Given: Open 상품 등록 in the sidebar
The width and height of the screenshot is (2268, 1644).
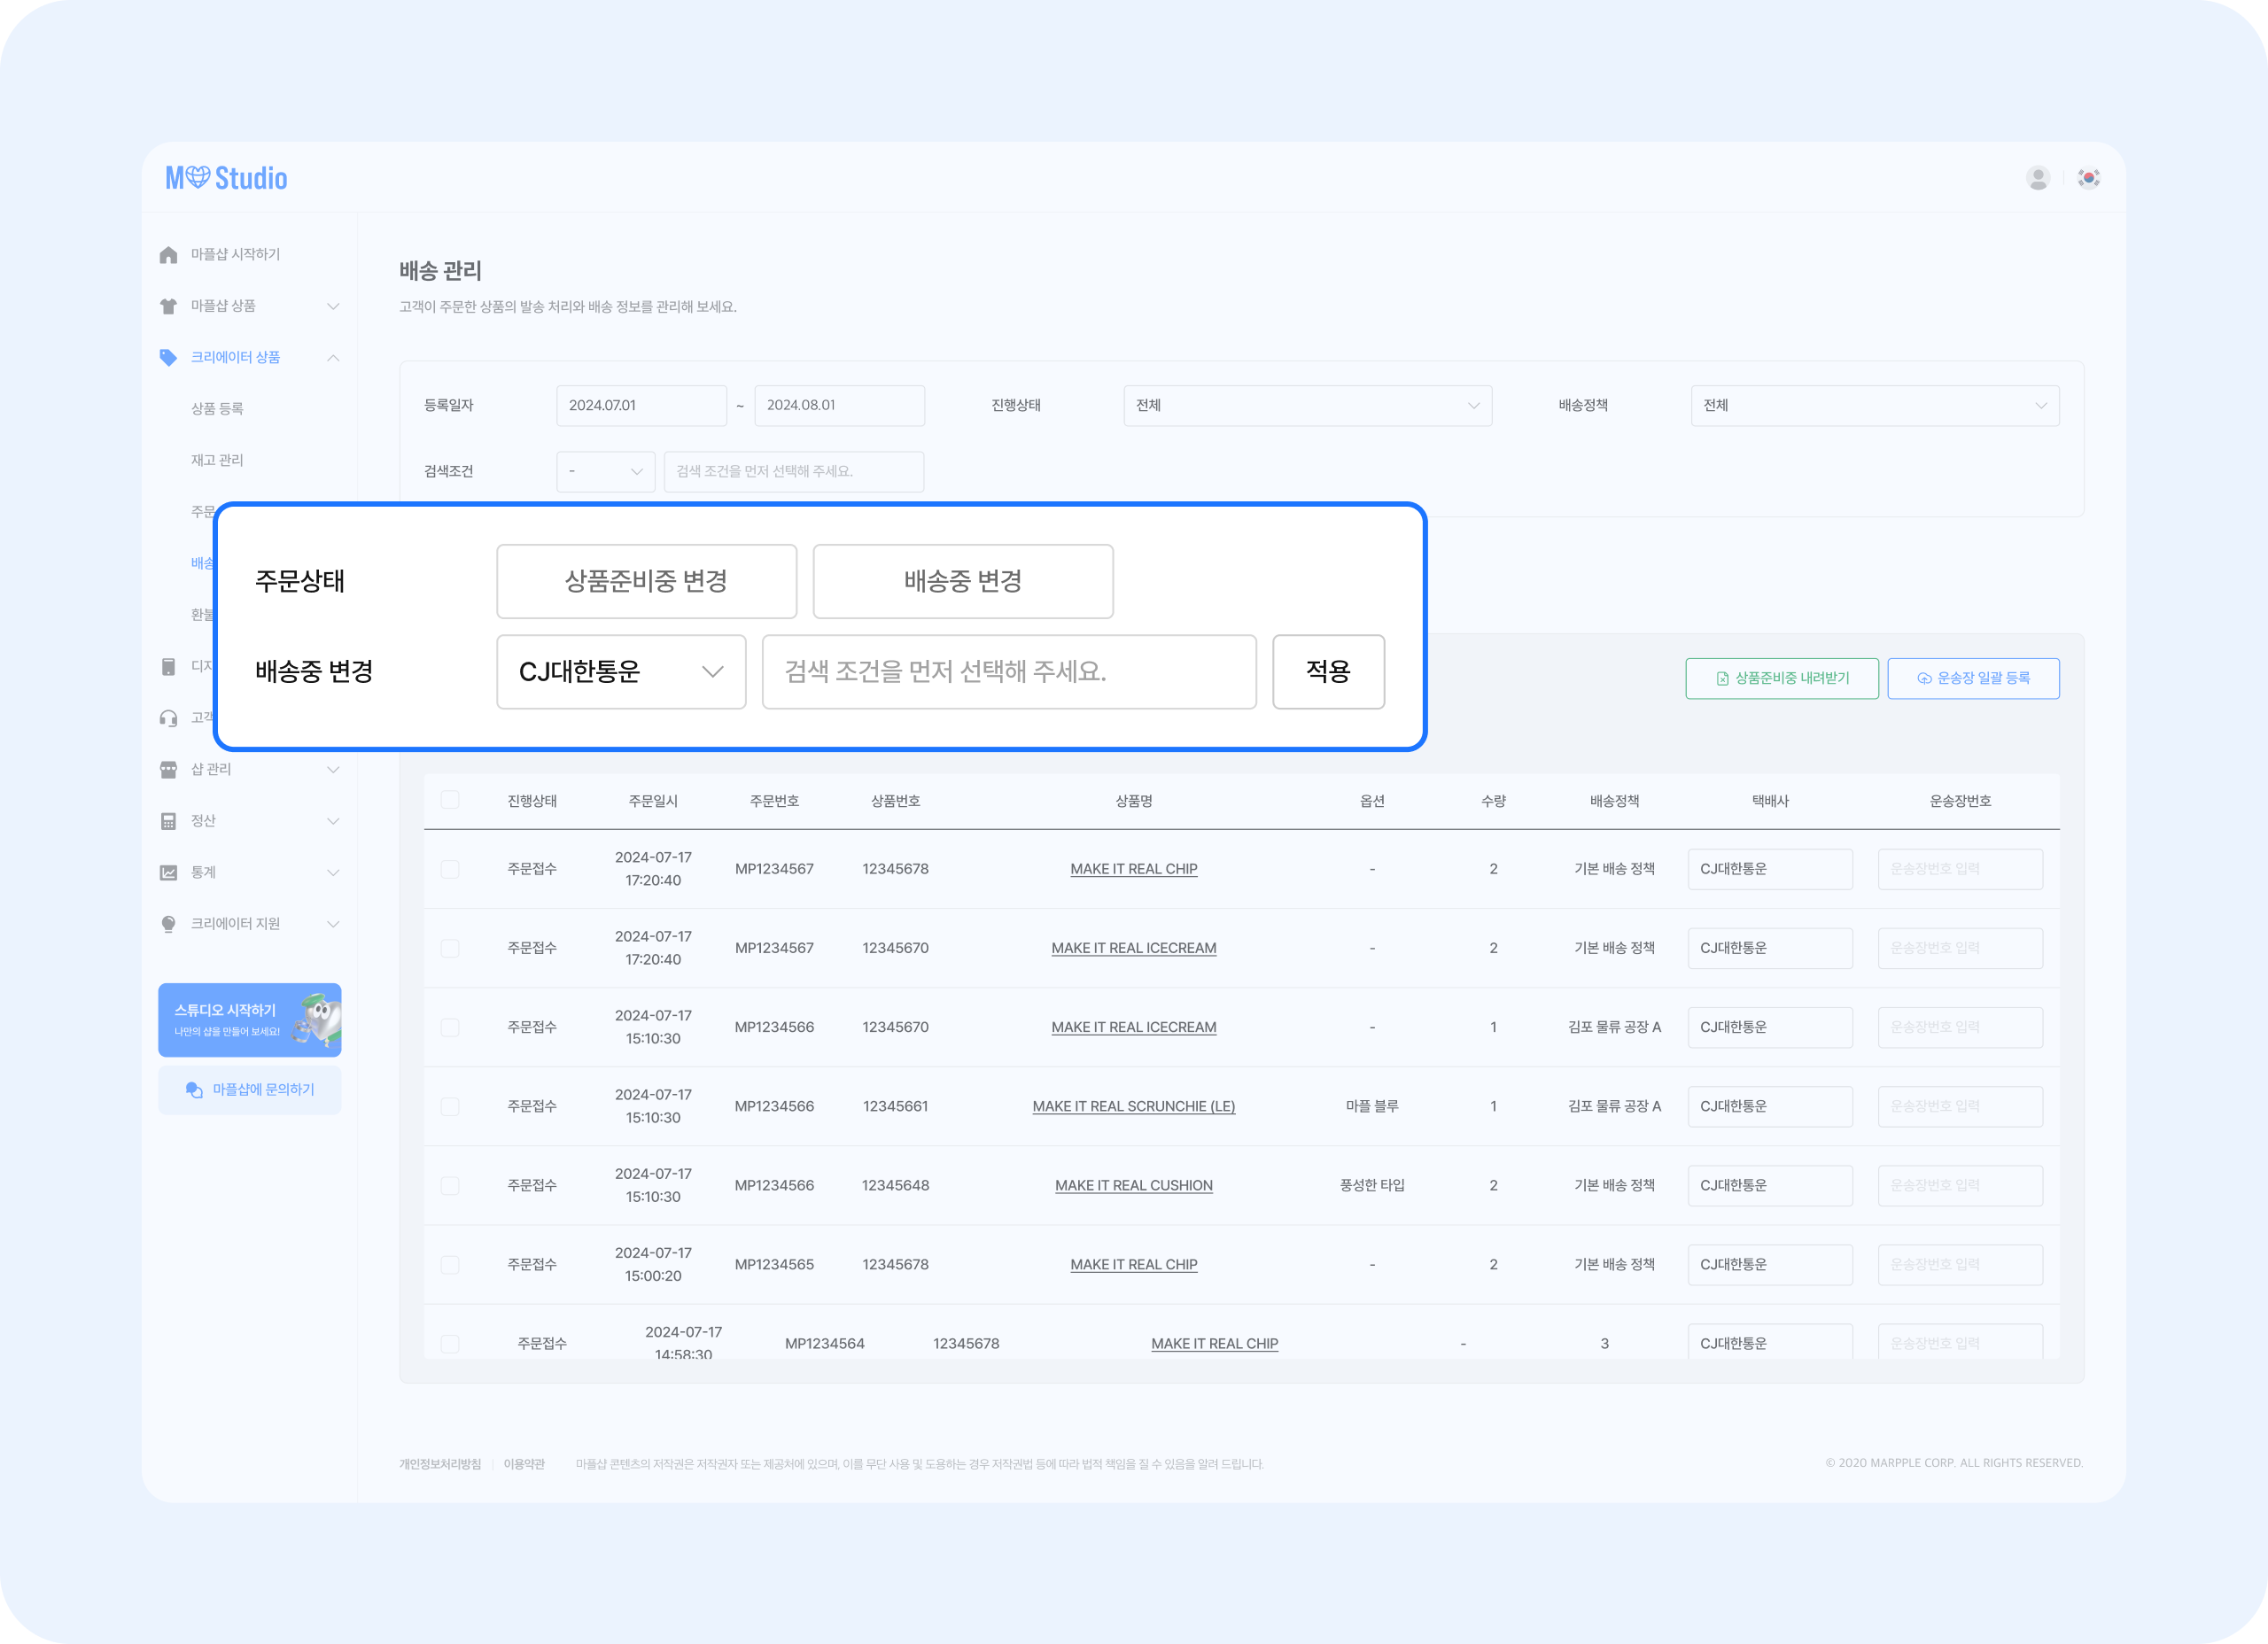Looking at the screenshot, I should (217, 409).
